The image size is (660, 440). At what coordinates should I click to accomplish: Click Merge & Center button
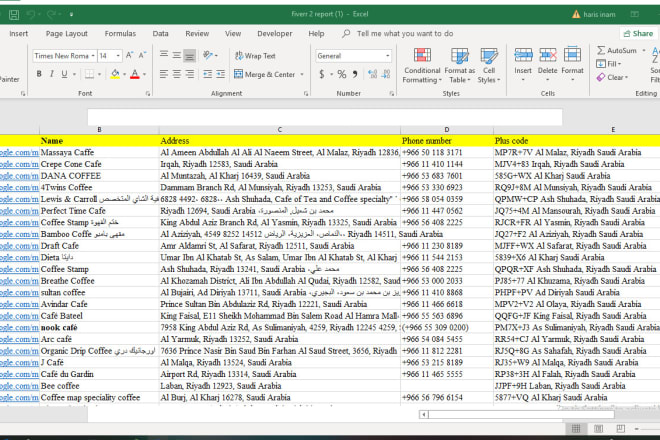(265, 74)
